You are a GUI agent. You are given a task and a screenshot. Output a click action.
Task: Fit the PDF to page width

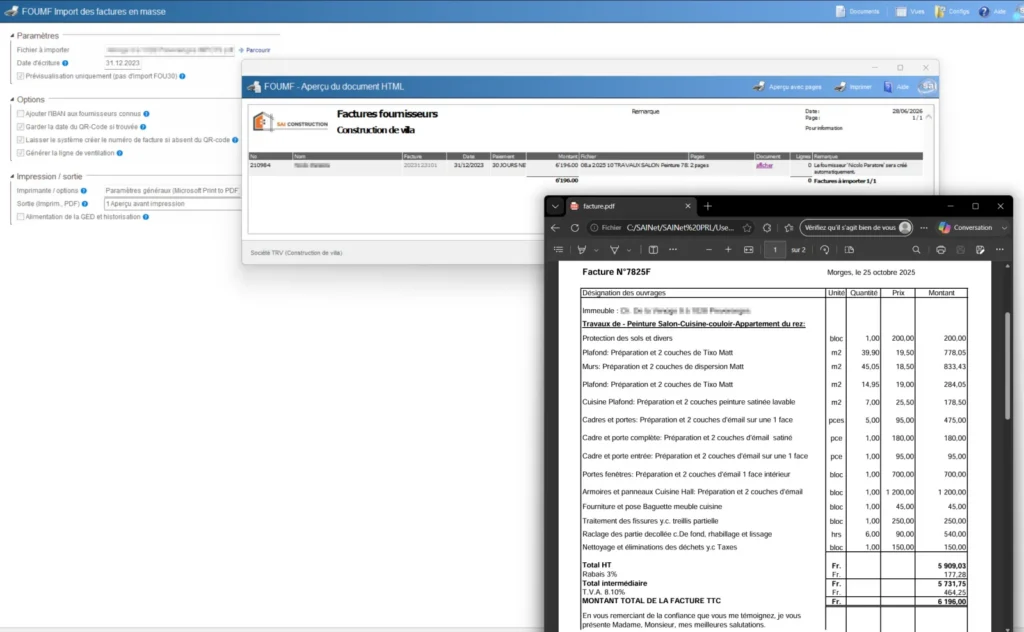coord(748,249)
